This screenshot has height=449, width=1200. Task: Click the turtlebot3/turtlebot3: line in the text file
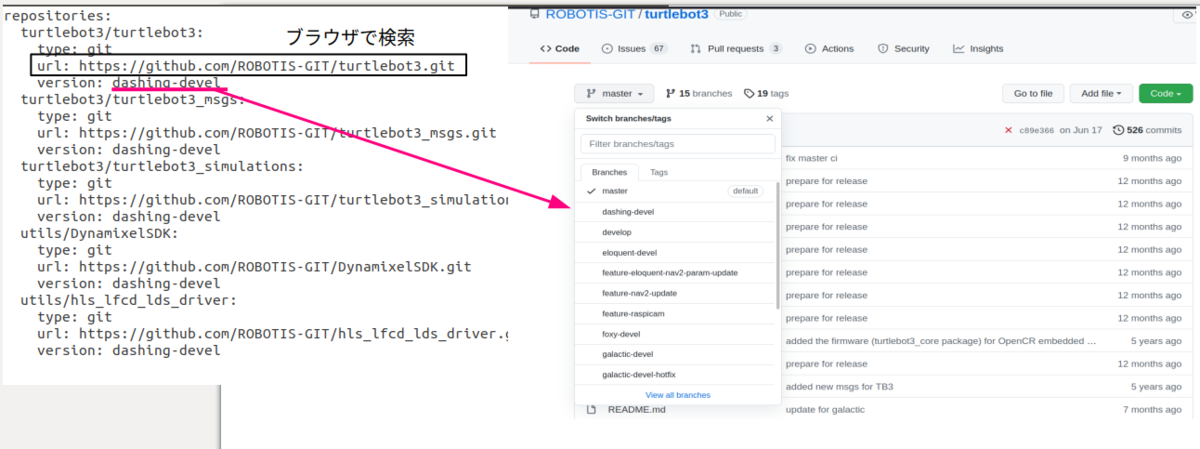pos(112,32)
